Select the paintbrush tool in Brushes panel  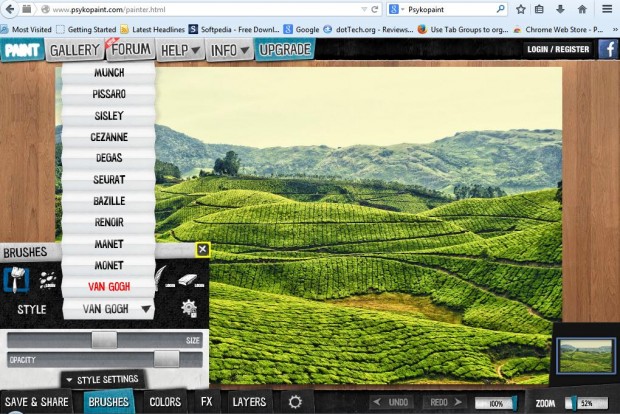[x=16, y=280]
